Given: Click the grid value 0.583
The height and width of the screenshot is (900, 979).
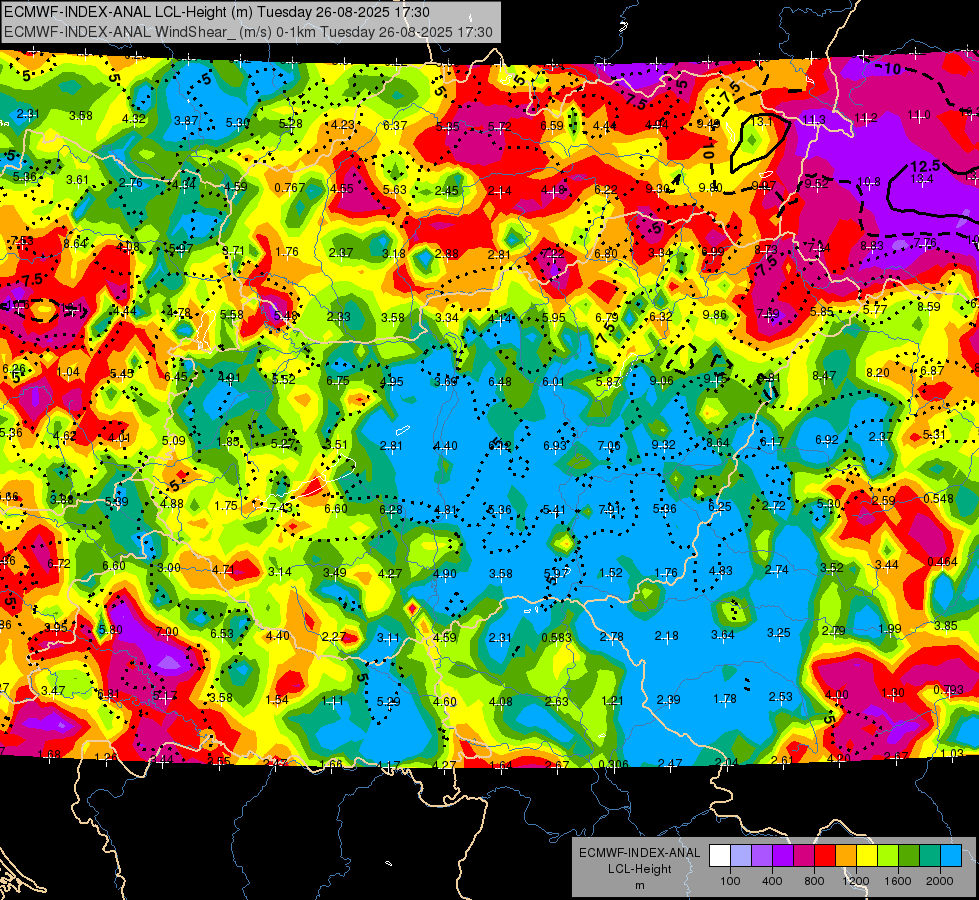Looking at the screenshot, I should (x=556, y=638).
